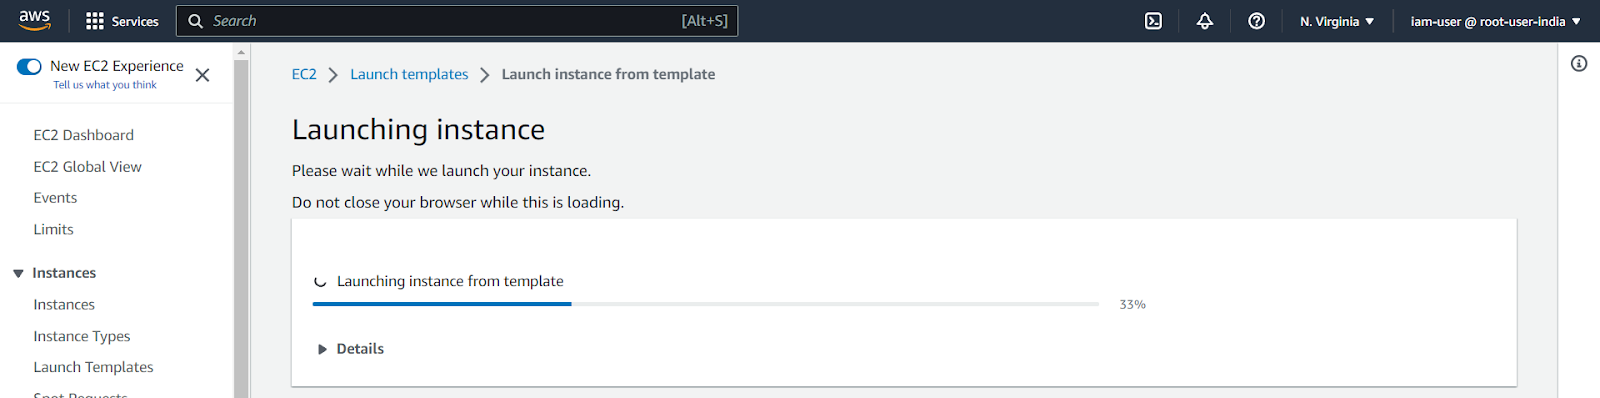The height and width of the screenshot is (398, 1600).
Task: Expand the Details section
Action: coord(351,349)
